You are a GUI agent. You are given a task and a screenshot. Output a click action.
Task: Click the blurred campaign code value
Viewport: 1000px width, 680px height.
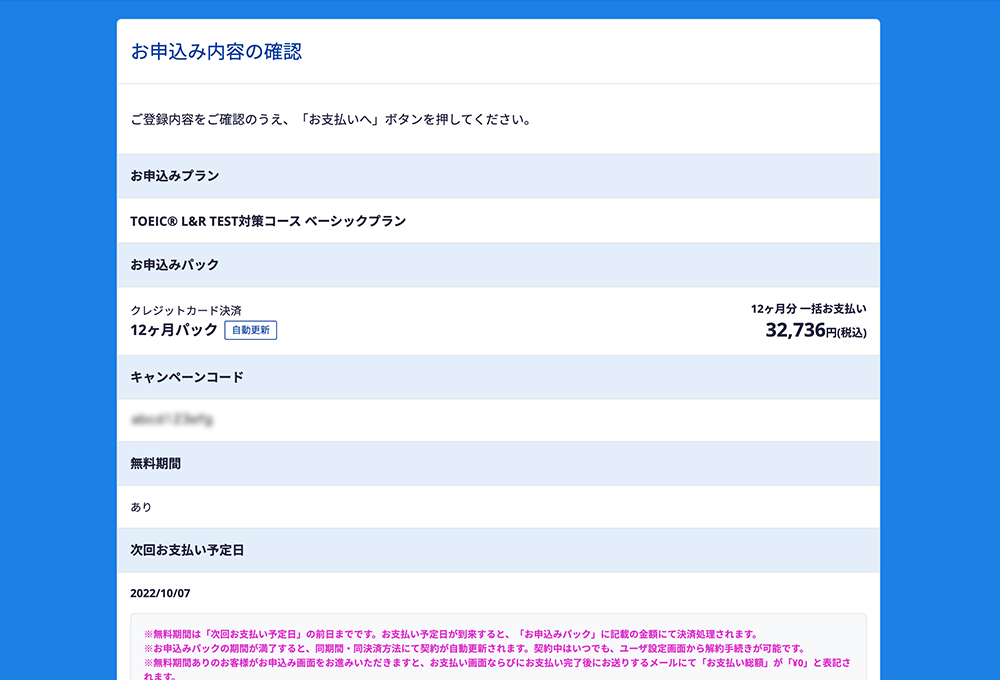click(x=171, y=421)
